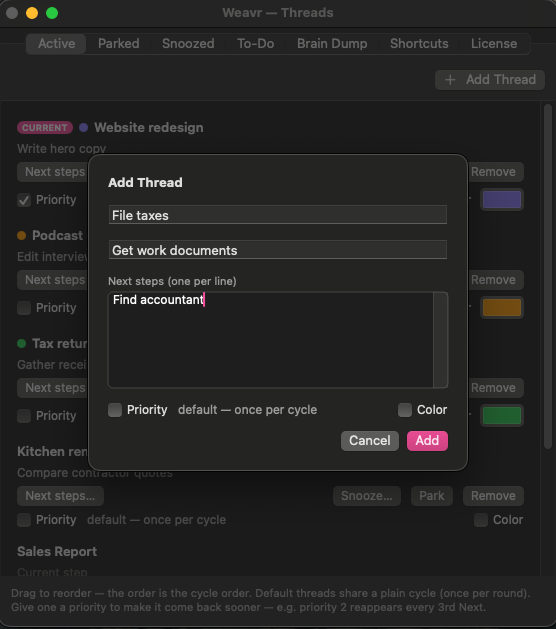The image size is (556, 629).
Task: Click the Sales Report thread title
Action: [57, 552]
